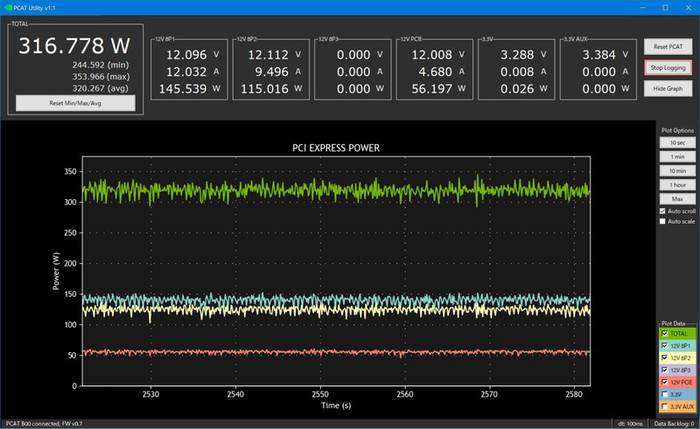Click the 2550 tick on the time axis
Image resolution: width=700 pixels, height=429 pixels.
[320, 394]
